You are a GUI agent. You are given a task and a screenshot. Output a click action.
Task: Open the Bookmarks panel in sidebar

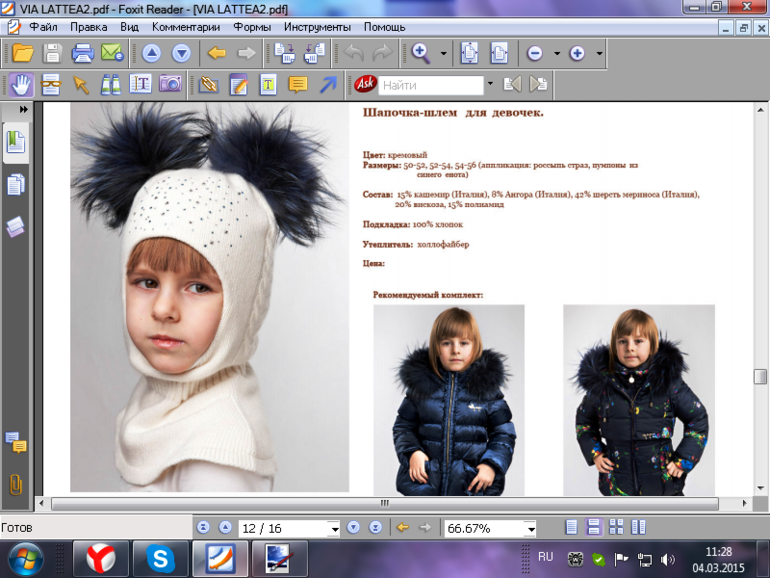point(16,140)
